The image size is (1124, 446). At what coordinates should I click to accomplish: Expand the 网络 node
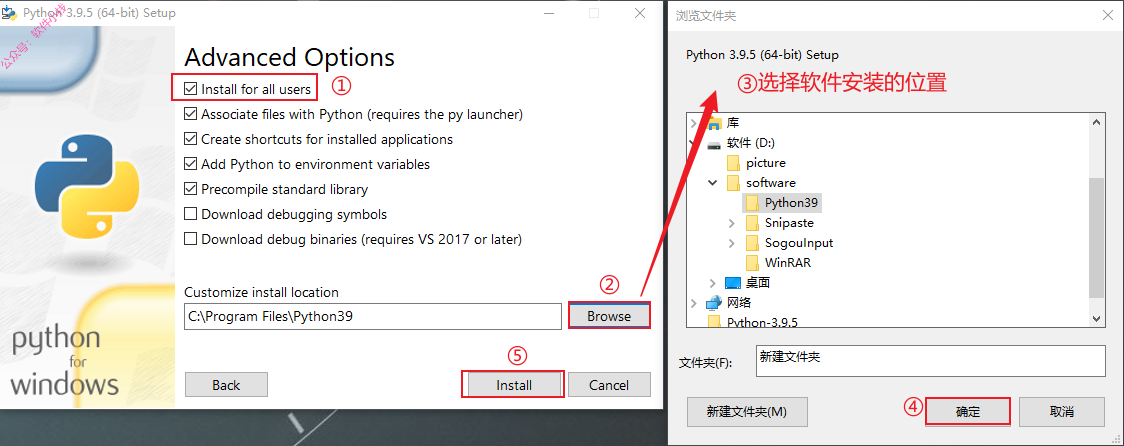click(694, 303)
